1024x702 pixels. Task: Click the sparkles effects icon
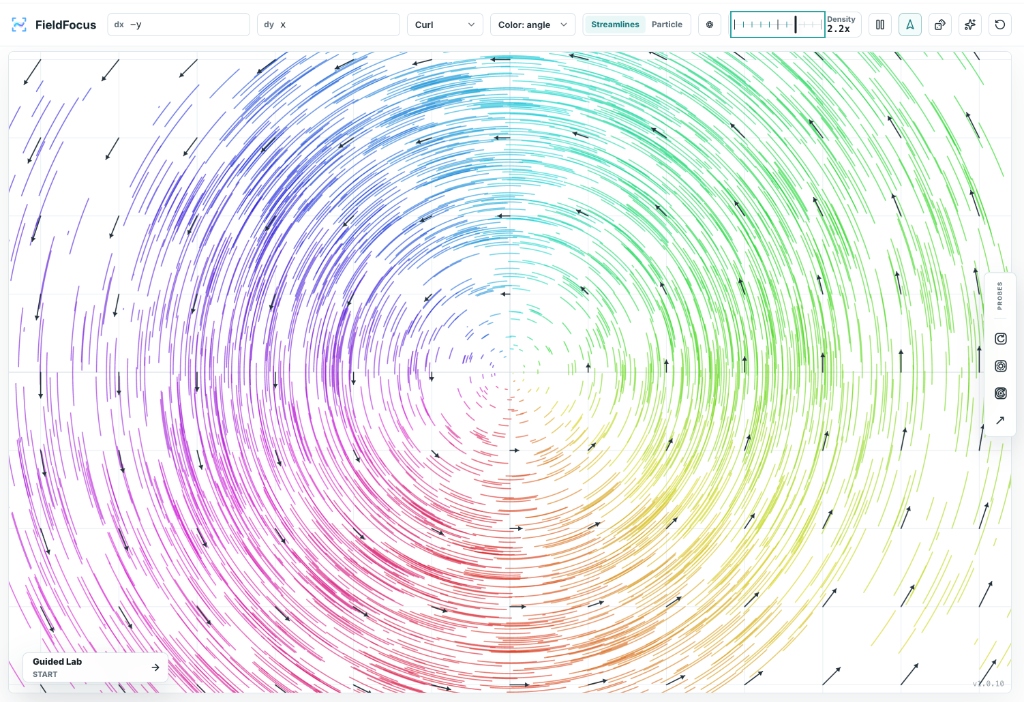(x=970, y=25)
